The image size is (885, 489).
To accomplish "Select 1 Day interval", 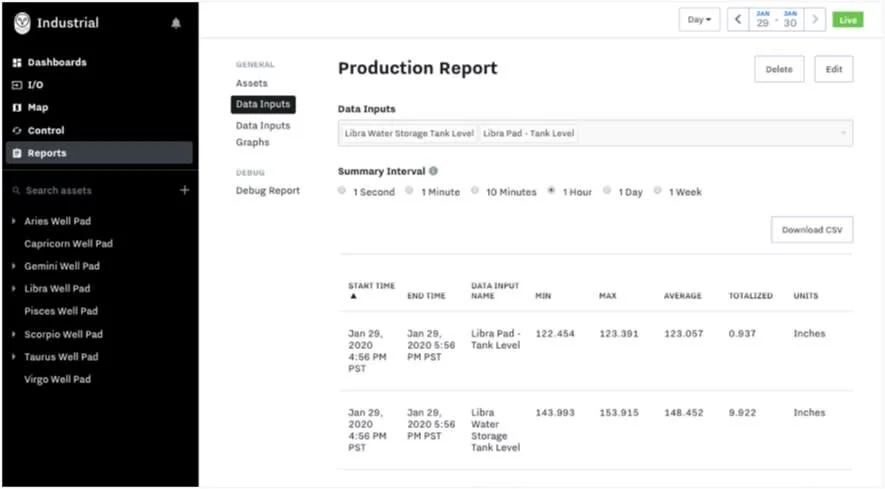I will [607, 190].
